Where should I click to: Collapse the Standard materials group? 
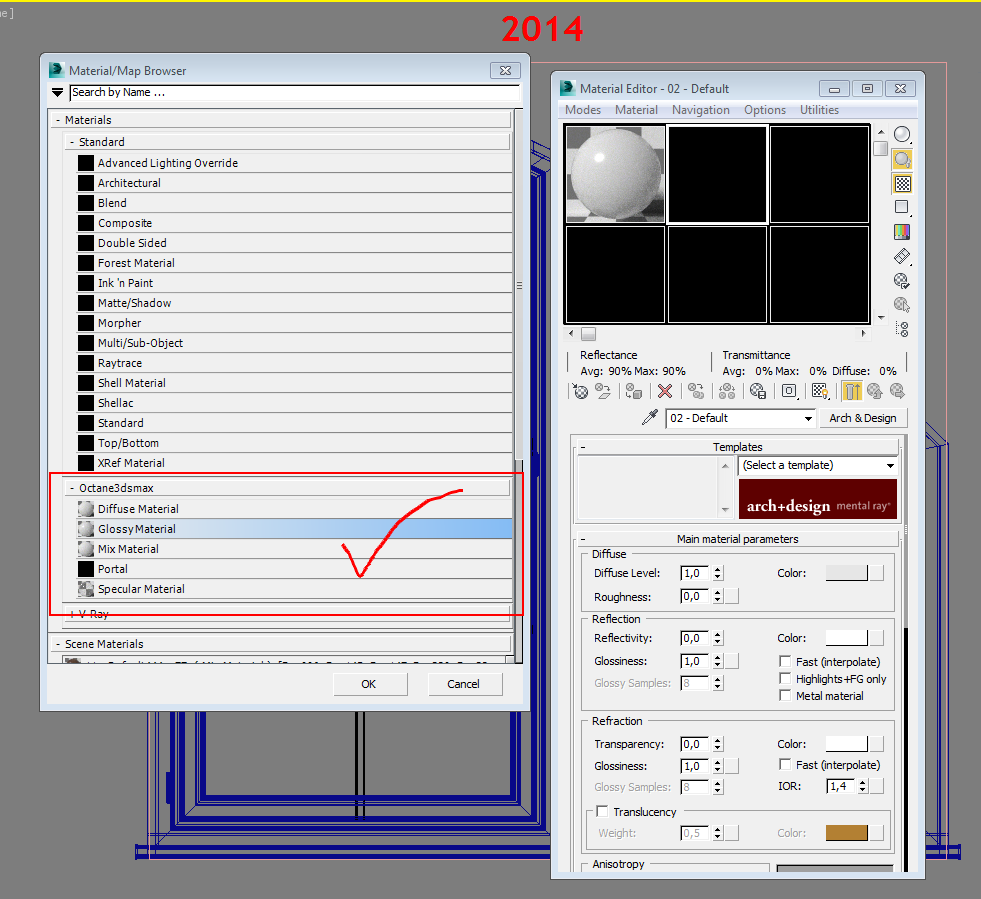pyautogui.click(x=72, y=142)
